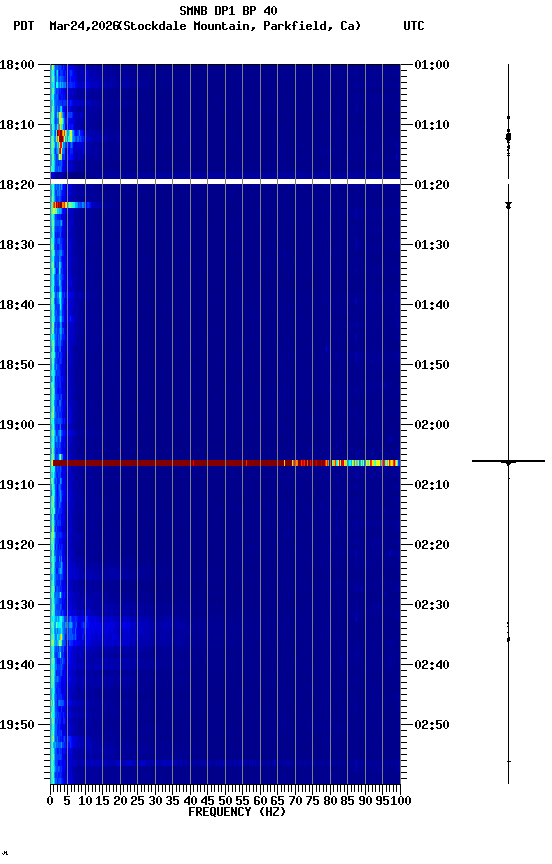The height and width of the screenshot is (864, 552).
Task: Click the '18:20' PDT time label
Action: click(x=17, y=185)
